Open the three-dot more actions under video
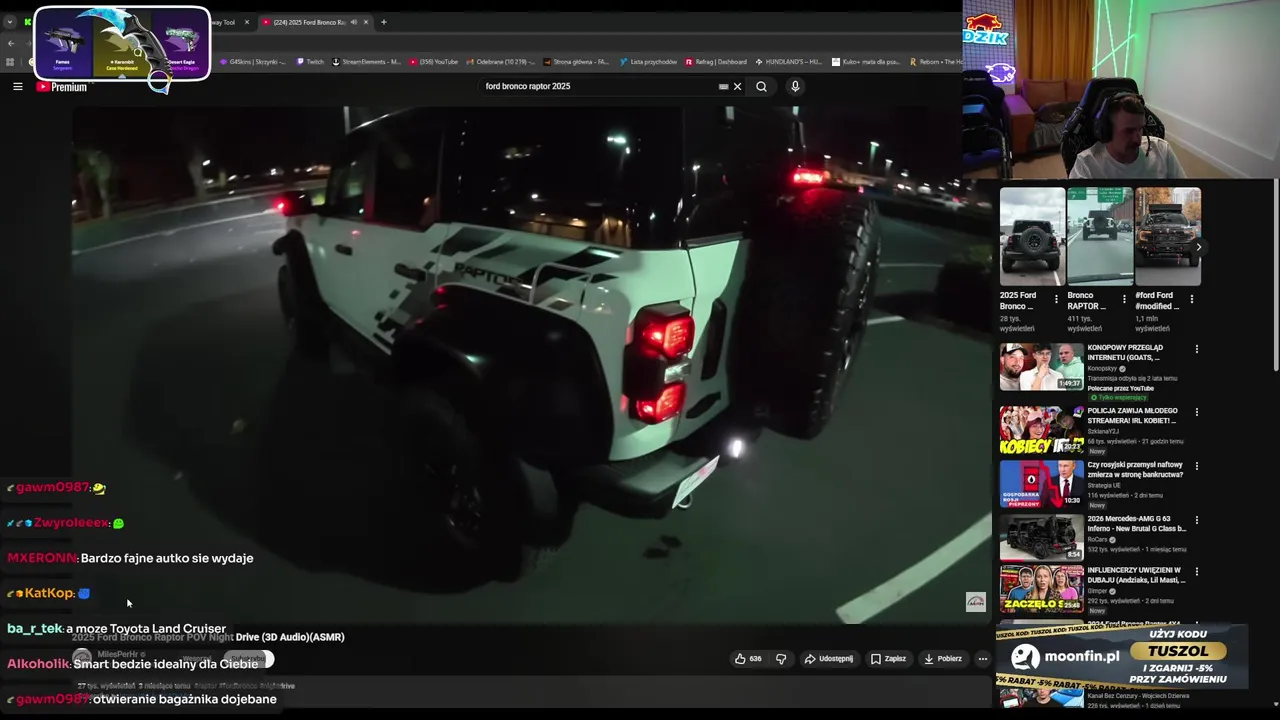1280x720 pixels. click(x=982, y=659)
